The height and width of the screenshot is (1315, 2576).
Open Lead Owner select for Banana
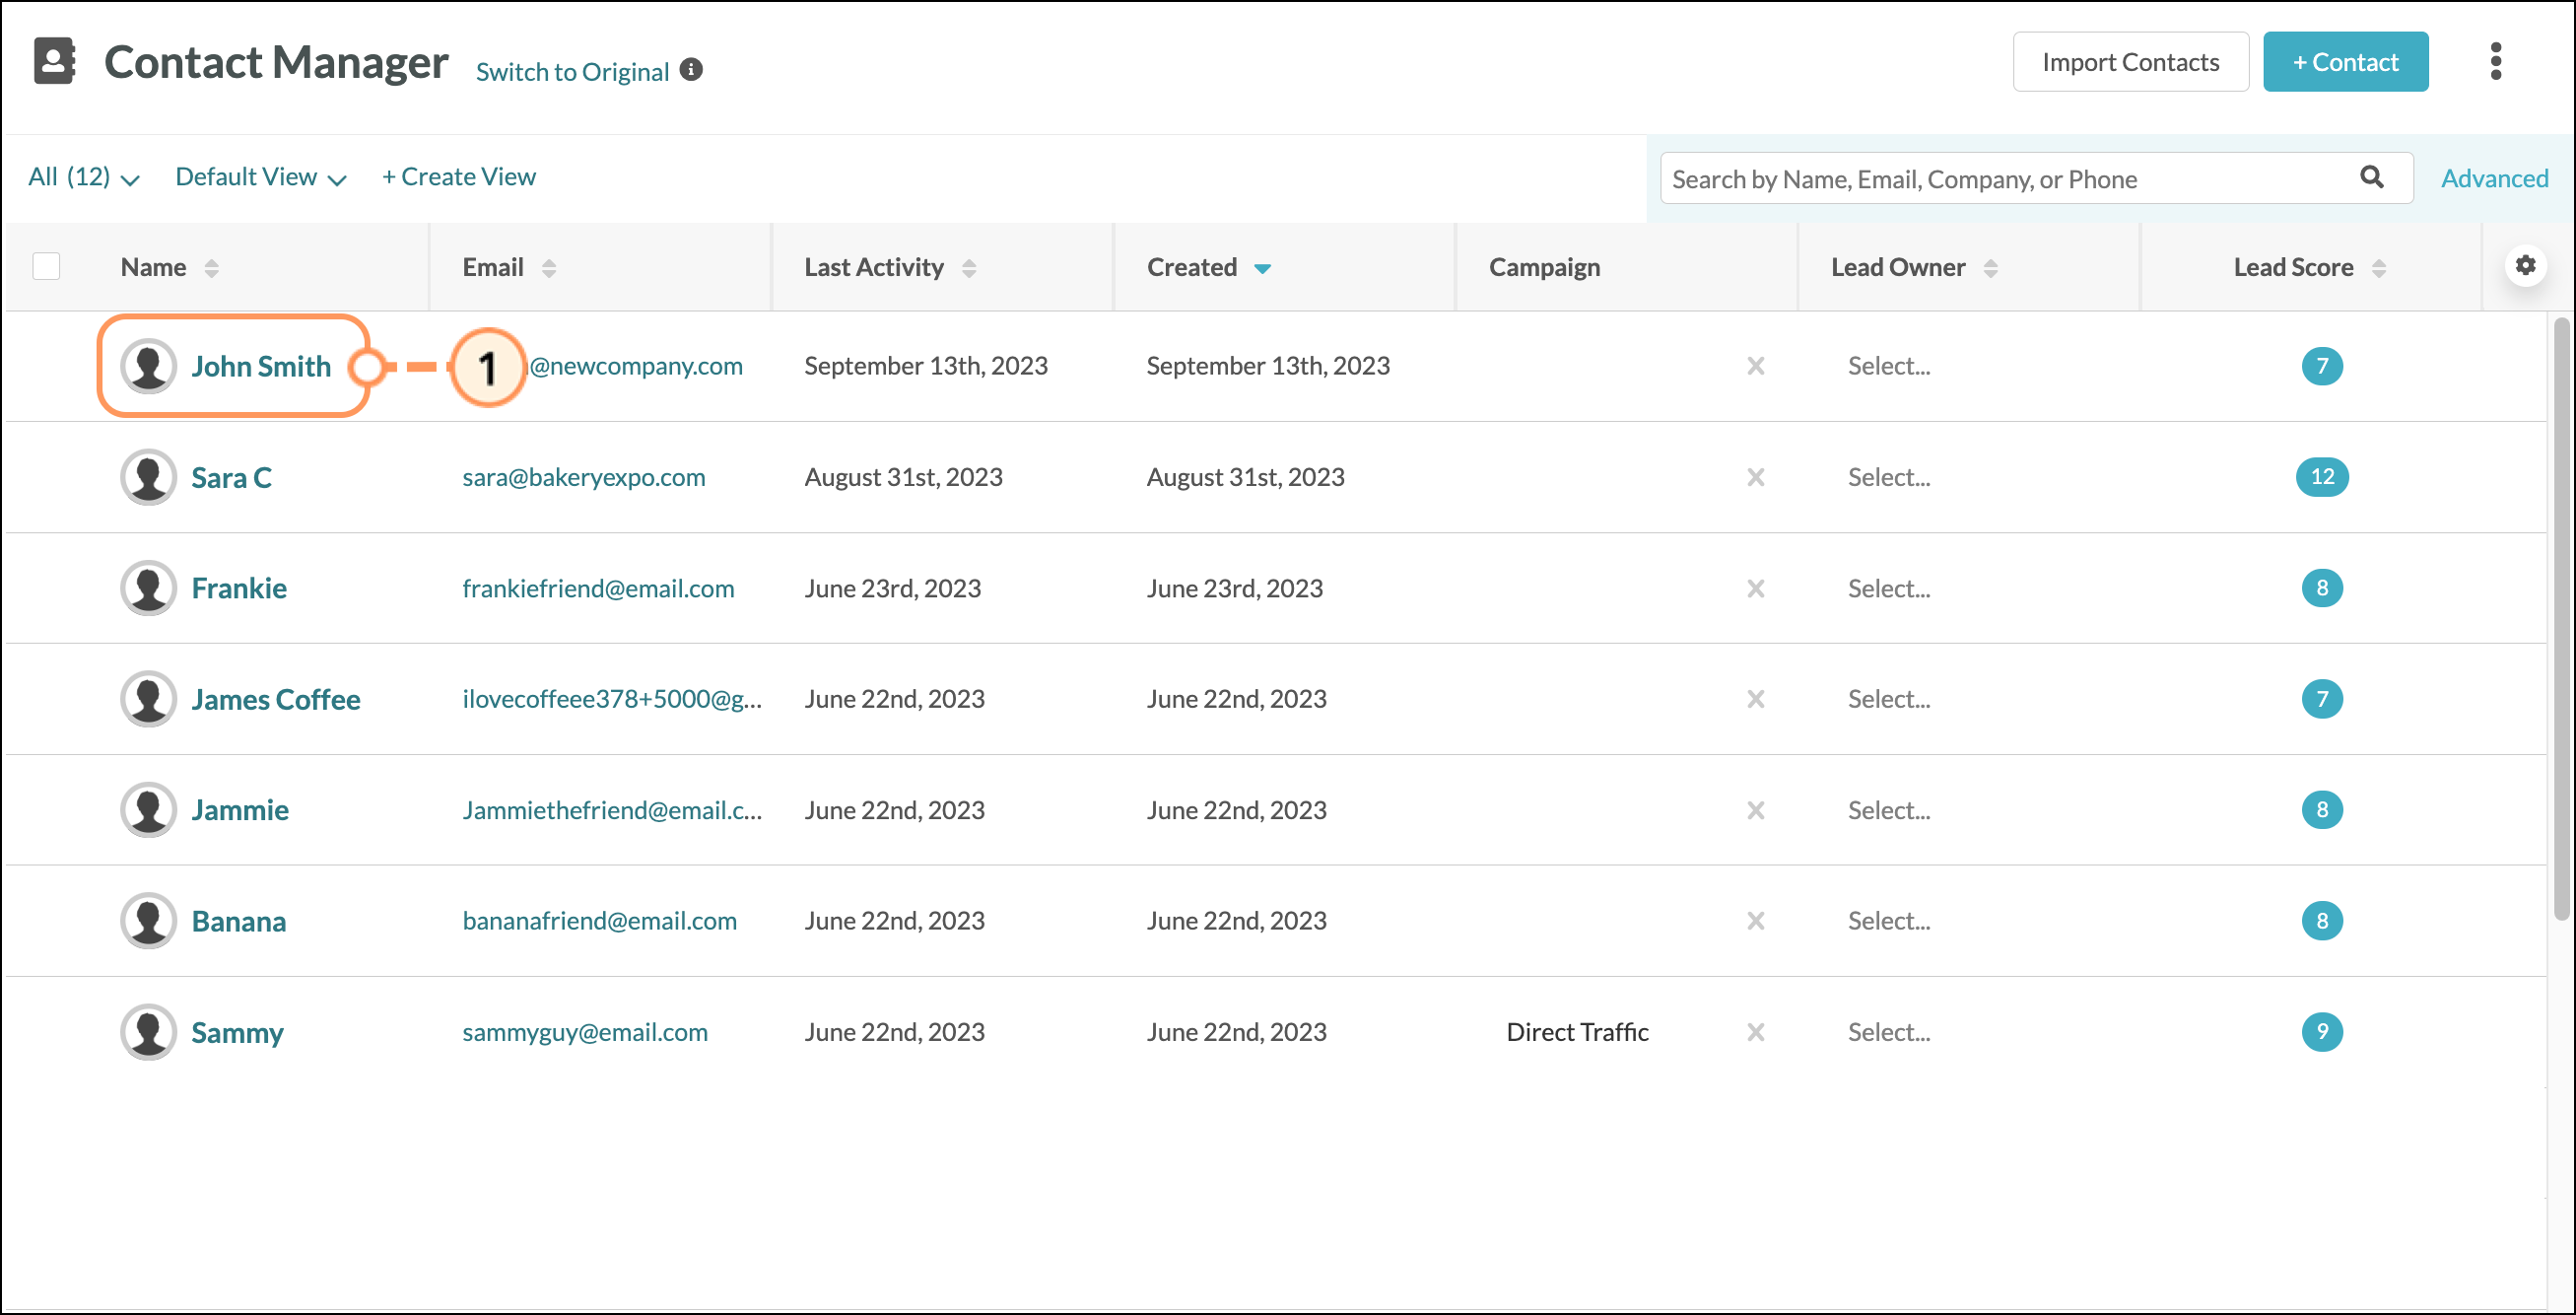1889,921
